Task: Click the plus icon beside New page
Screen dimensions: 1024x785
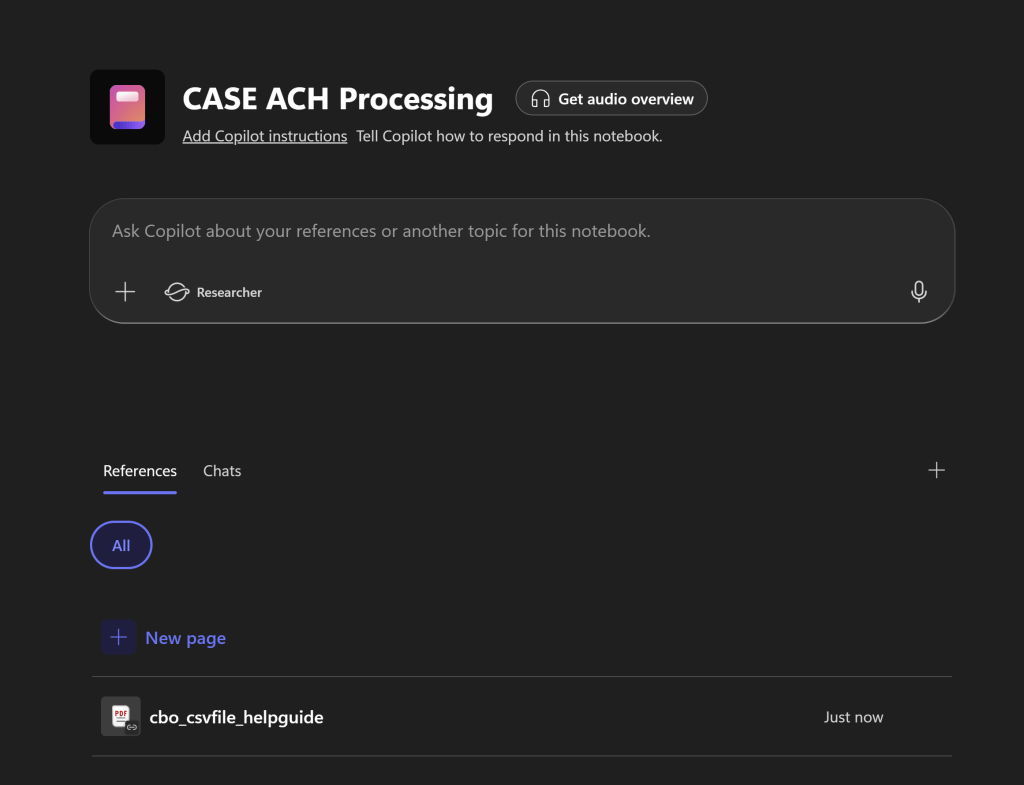Action: click(118, 638)
